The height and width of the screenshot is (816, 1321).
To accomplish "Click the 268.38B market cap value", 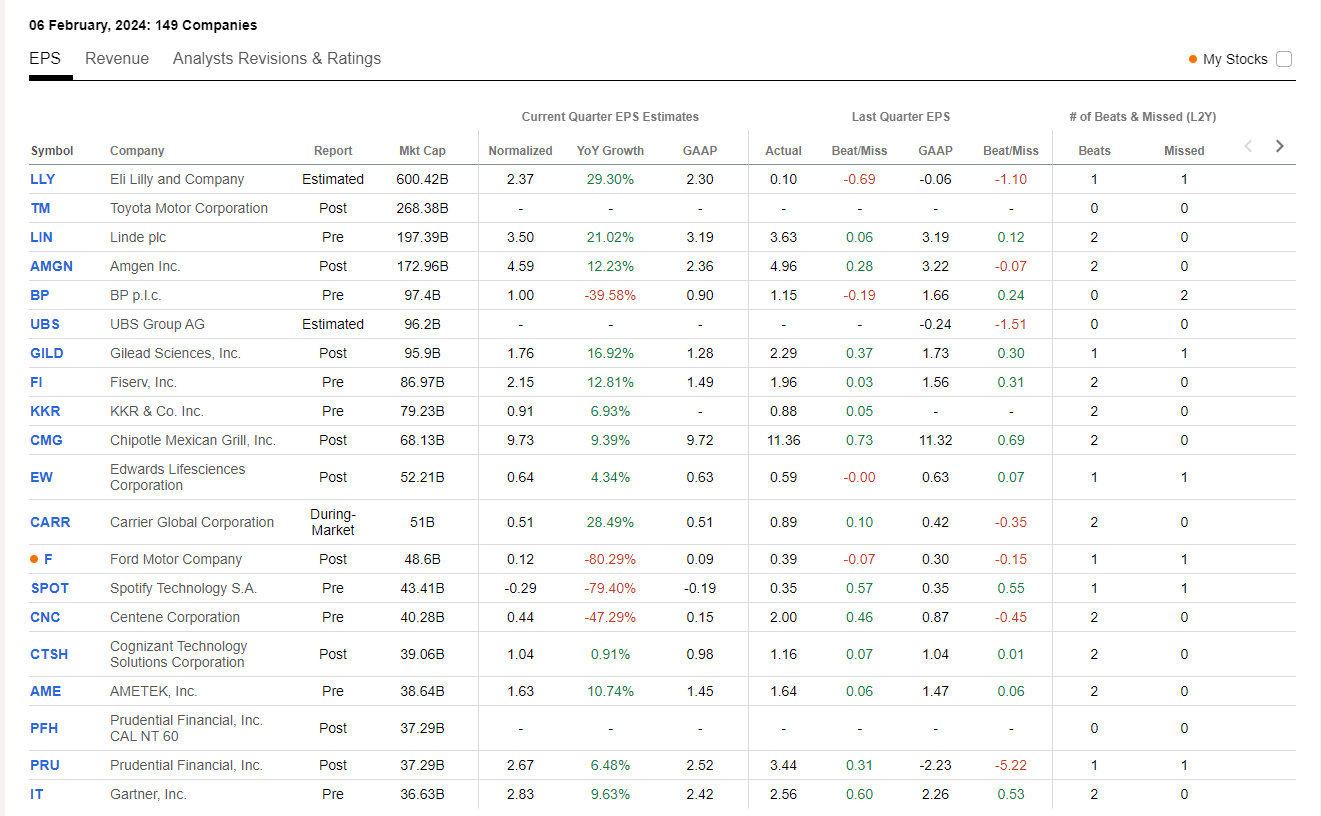I will tap(422, 208).
